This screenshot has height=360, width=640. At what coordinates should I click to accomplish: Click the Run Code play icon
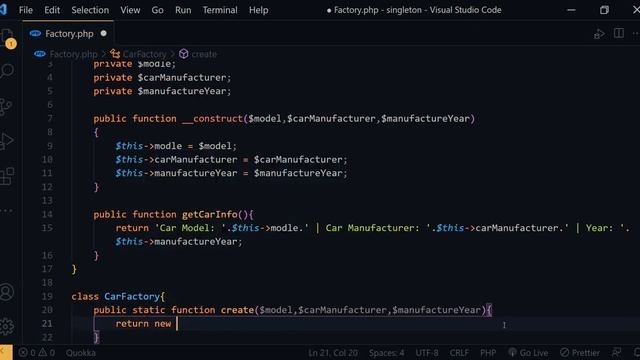coord(599,34)
